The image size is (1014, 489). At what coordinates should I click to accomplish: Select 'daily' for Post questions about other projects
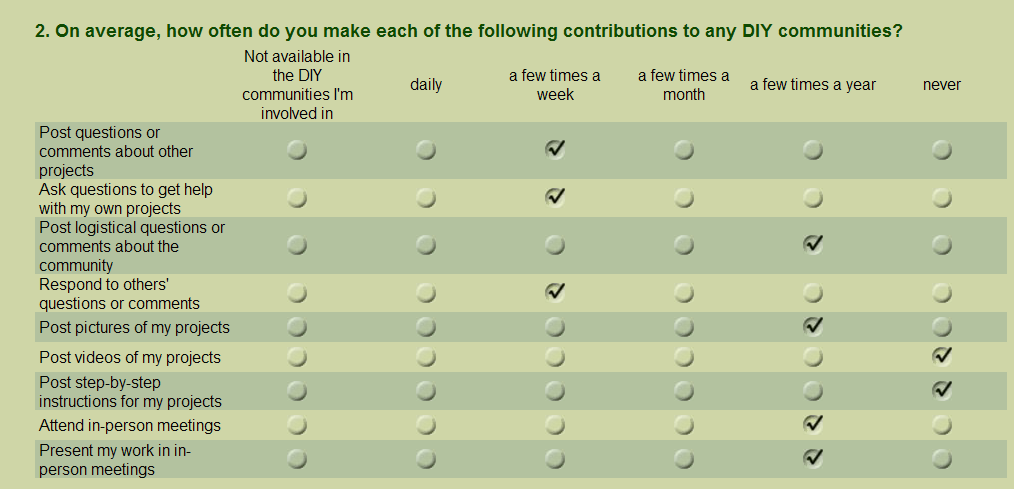(426, 151)
